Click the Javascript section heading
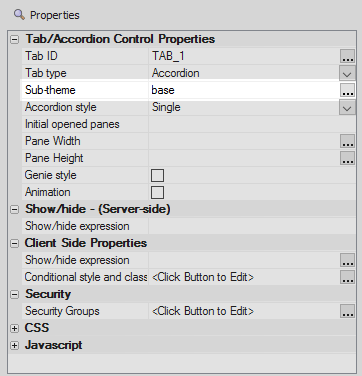Screen dimensions: 362x376 click(x=54, y=345)
